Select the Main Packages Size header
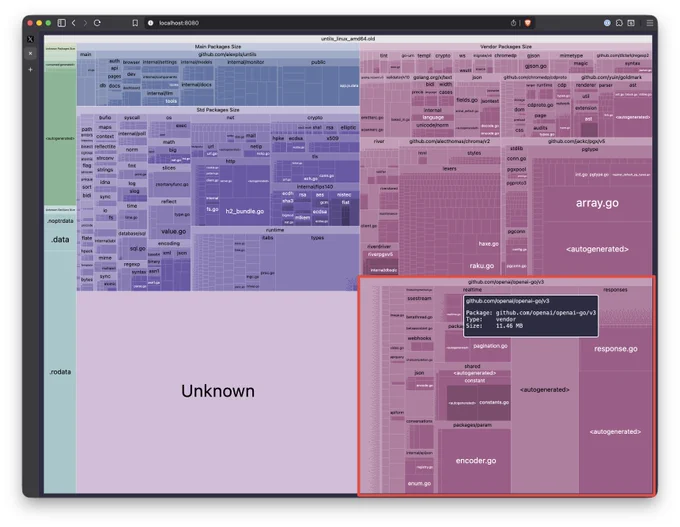680x527 pixels. pyautogui.click(x=218, y=46)
